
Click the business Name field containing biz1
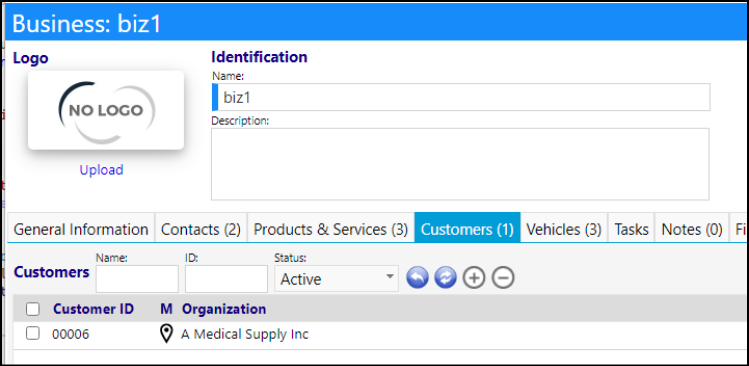point(461,97)
